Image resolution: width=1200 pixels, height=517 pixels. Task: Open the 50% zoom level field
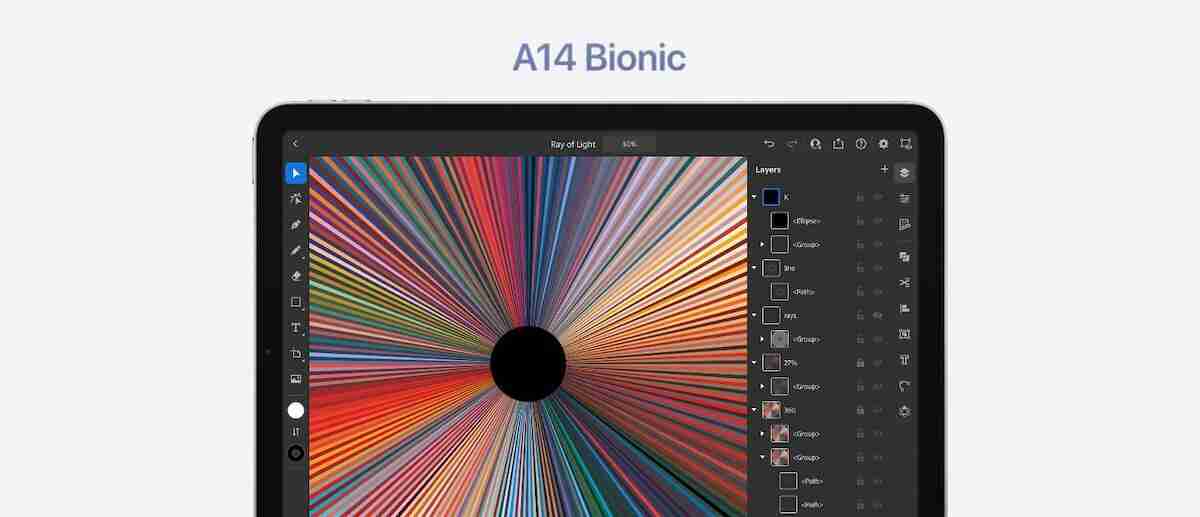[x=629, y=144]
